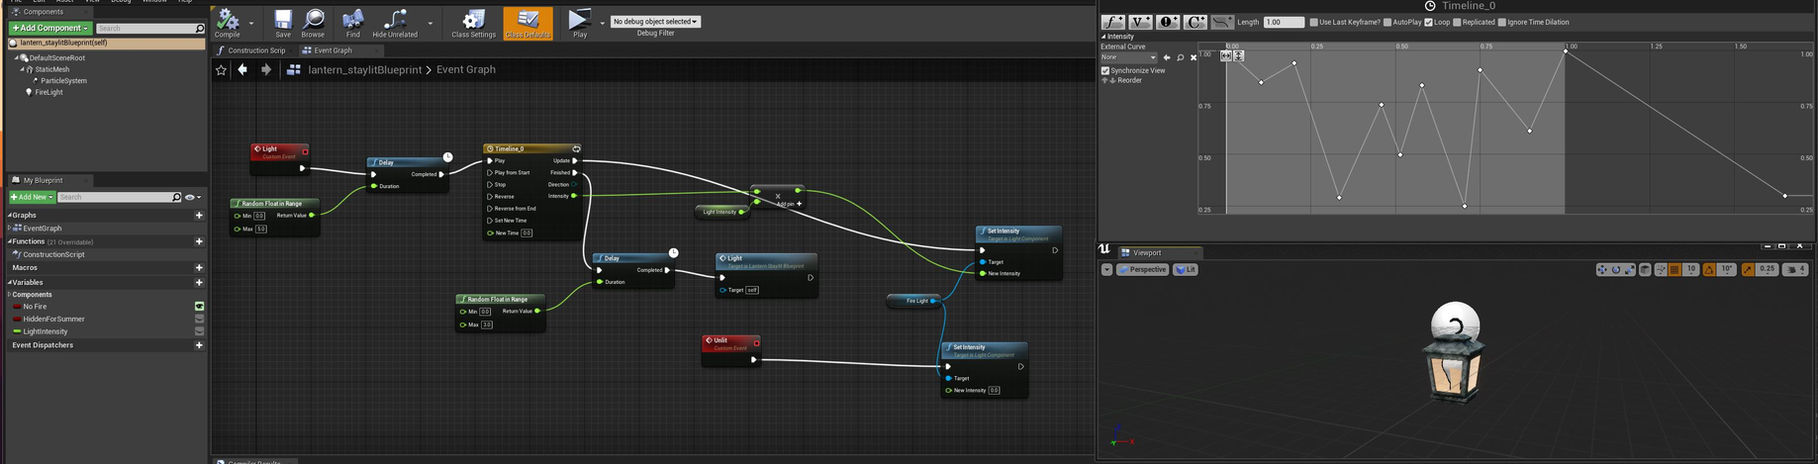Toggle Hide Unrelated nodes

395,22
